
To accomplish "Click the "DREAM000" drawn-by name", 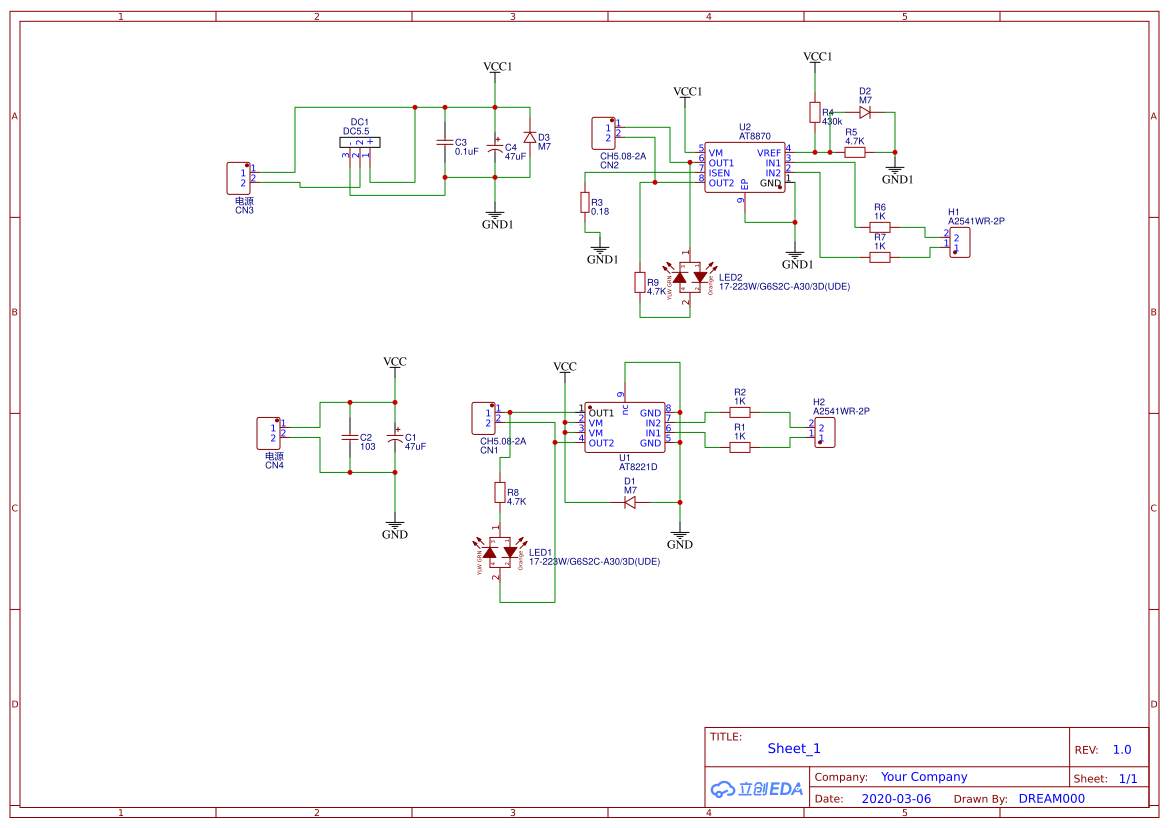I will point(1052,799).
